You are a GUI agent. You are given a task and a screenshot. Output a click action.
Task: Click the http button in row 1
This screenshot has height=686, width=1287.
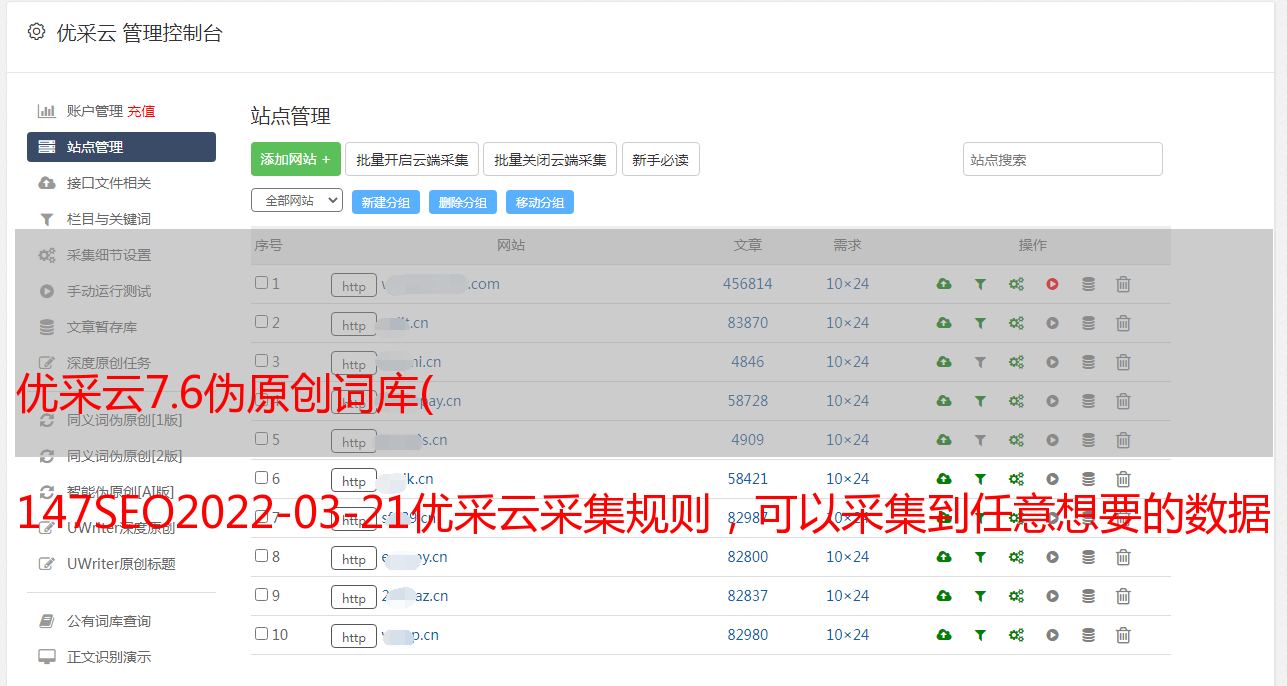tap(354, 286)
